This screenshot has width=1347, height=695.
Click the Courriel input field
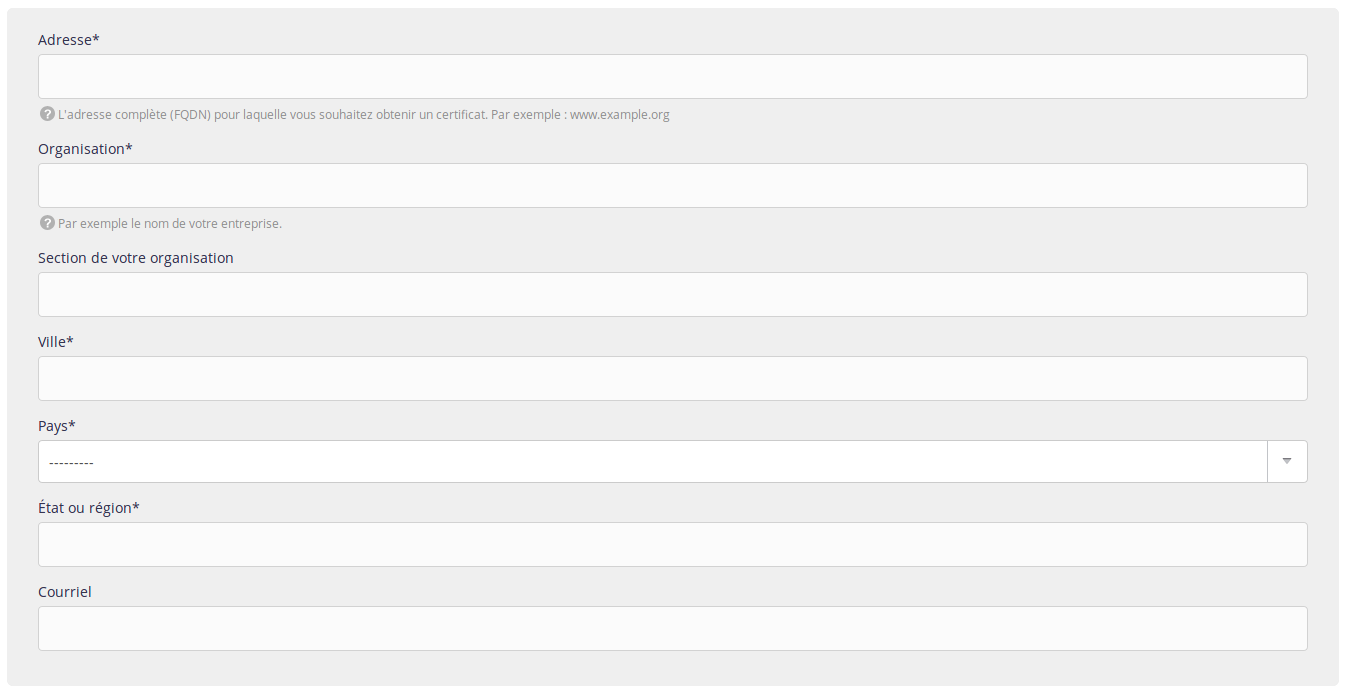pos(673,628)
